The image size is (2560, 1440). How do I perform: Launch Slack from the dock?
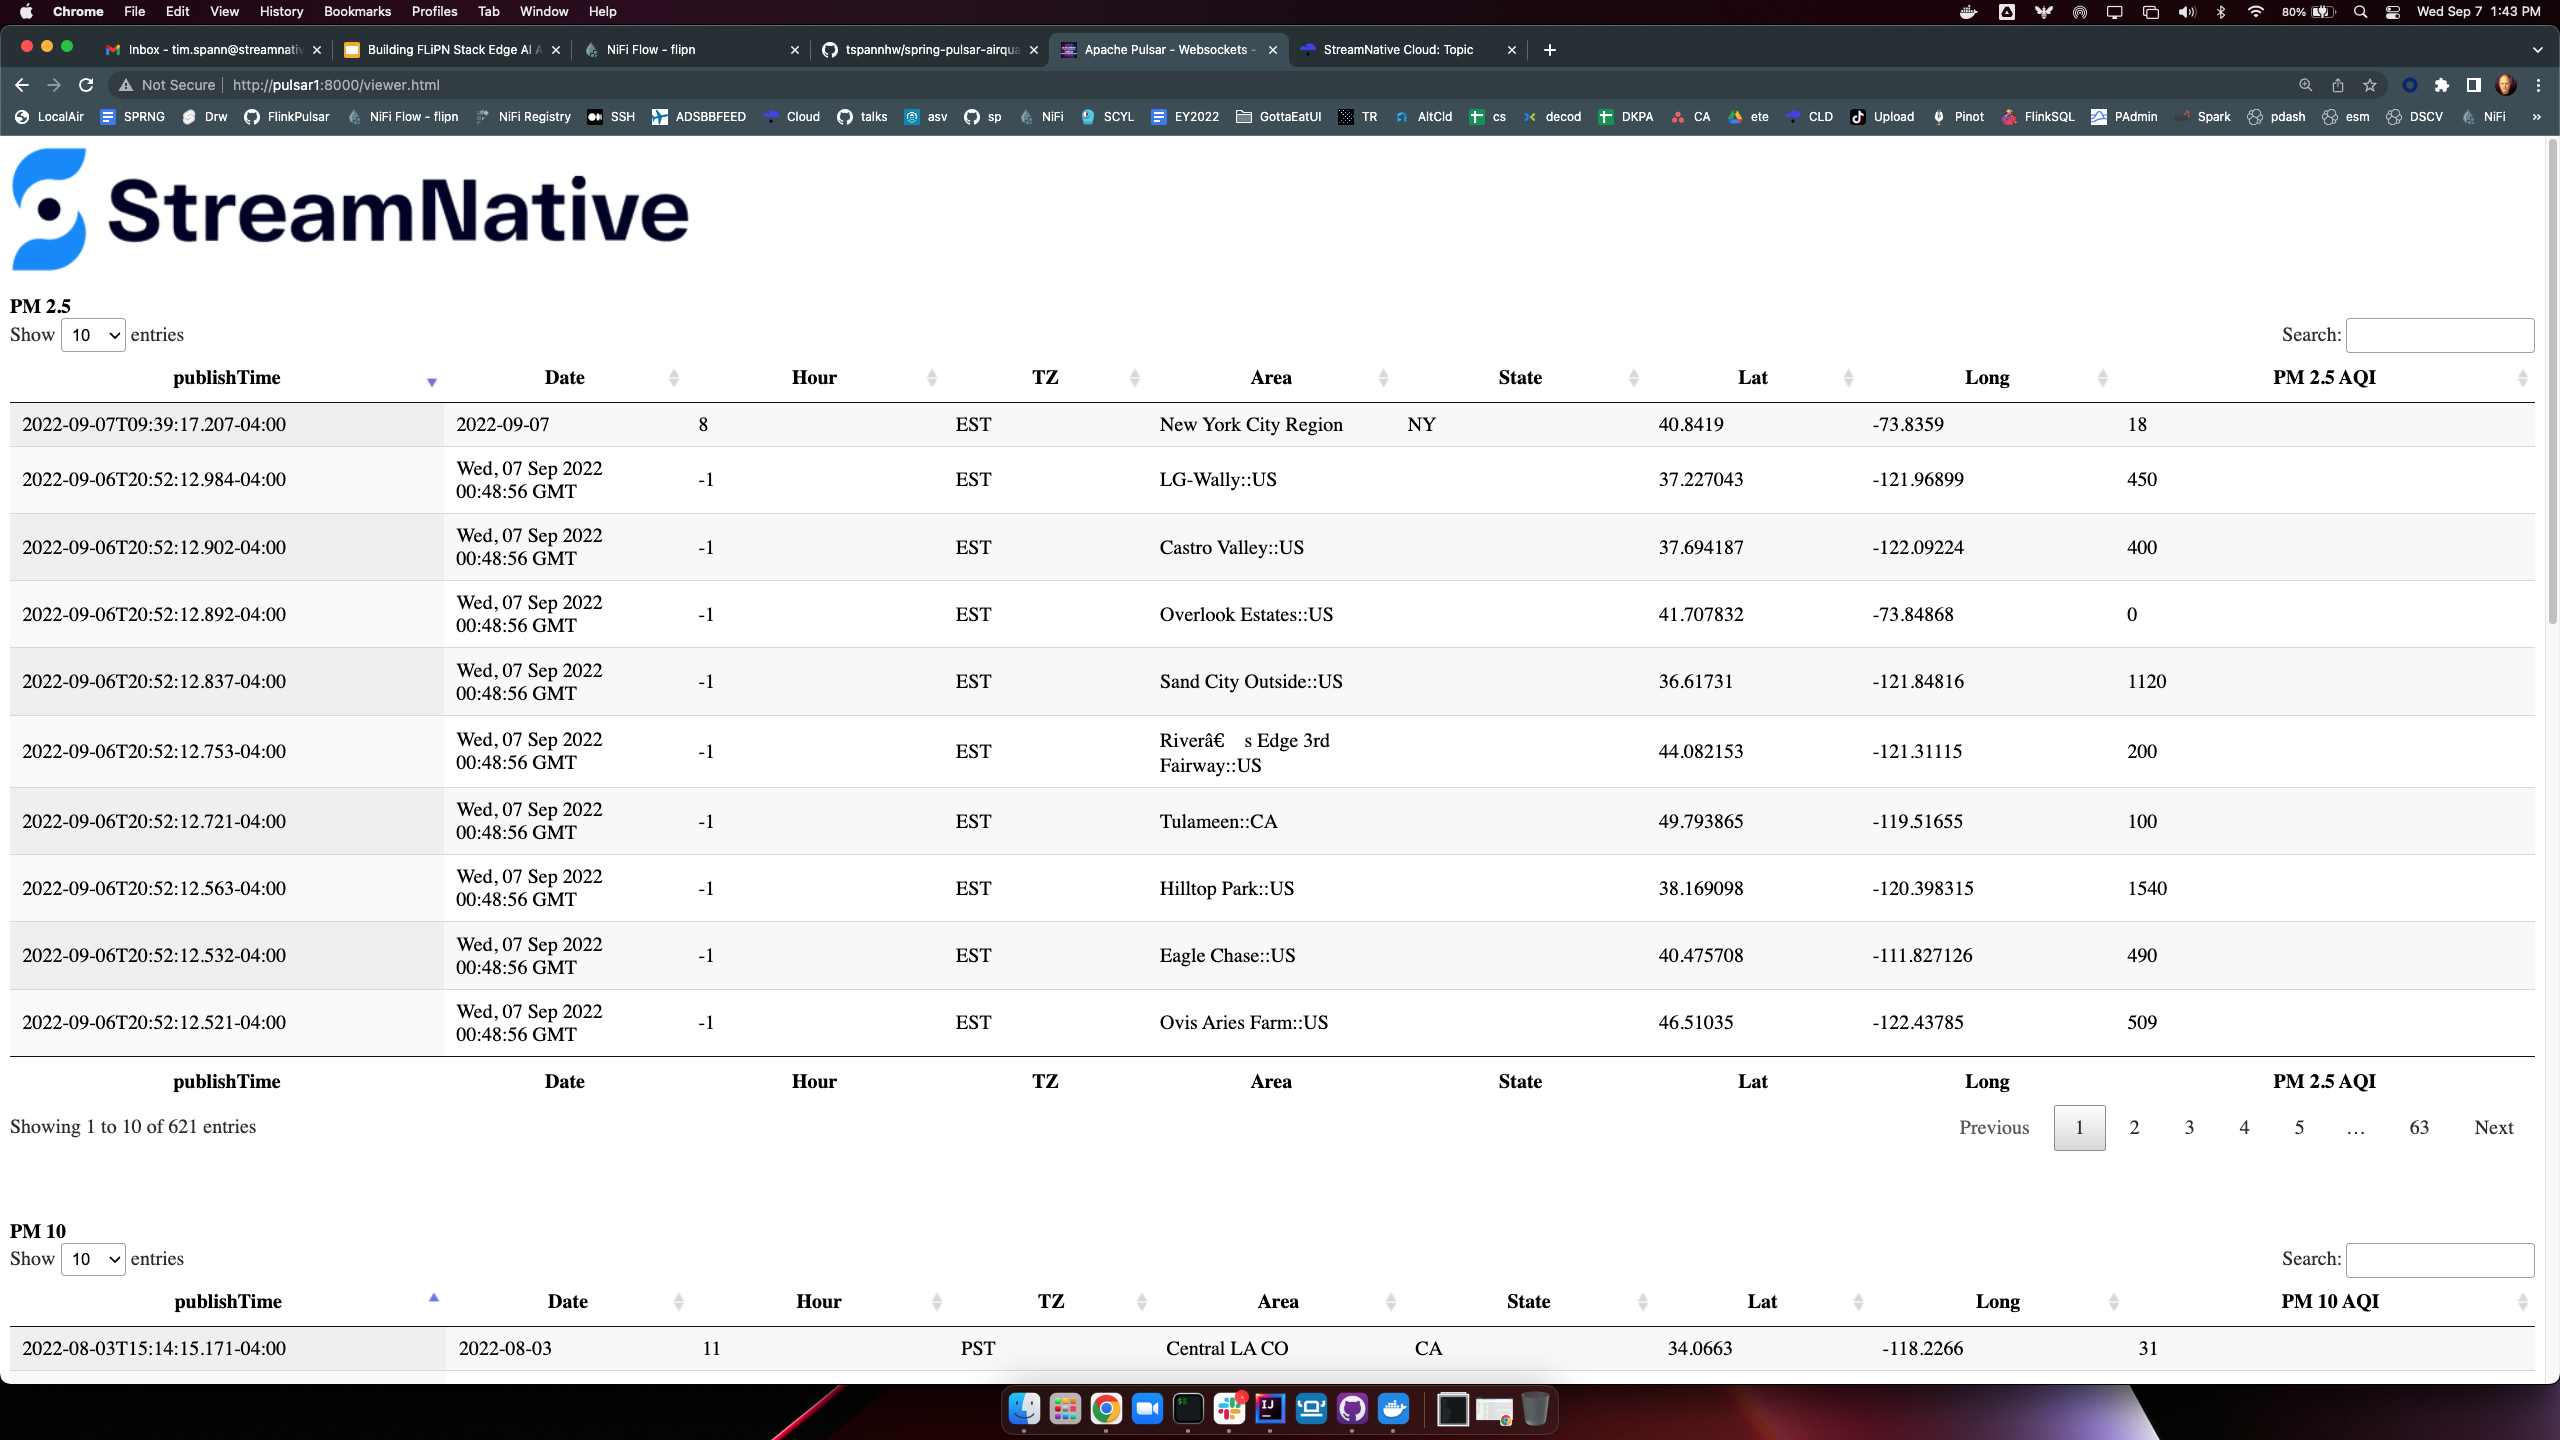(x=1229, y=1409)
